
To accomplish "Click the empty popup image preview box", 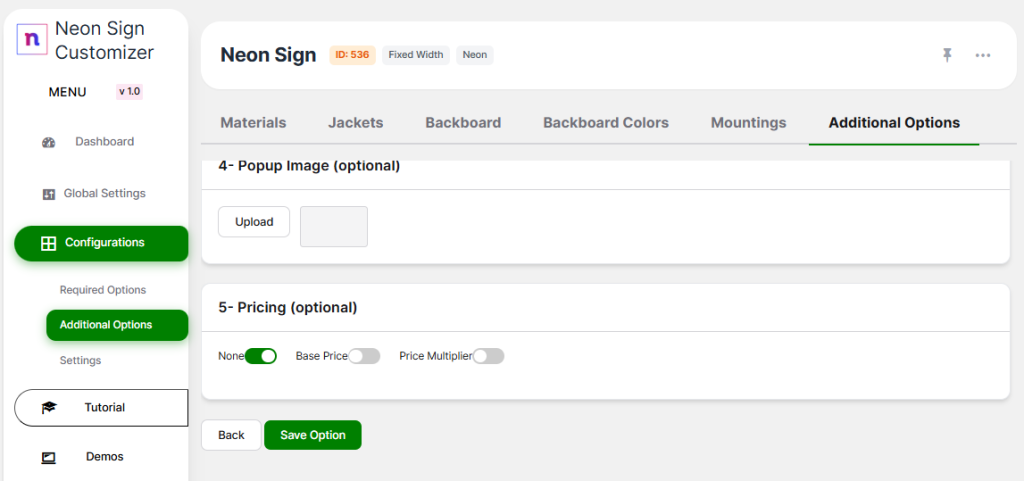I will tap(334, 226).
